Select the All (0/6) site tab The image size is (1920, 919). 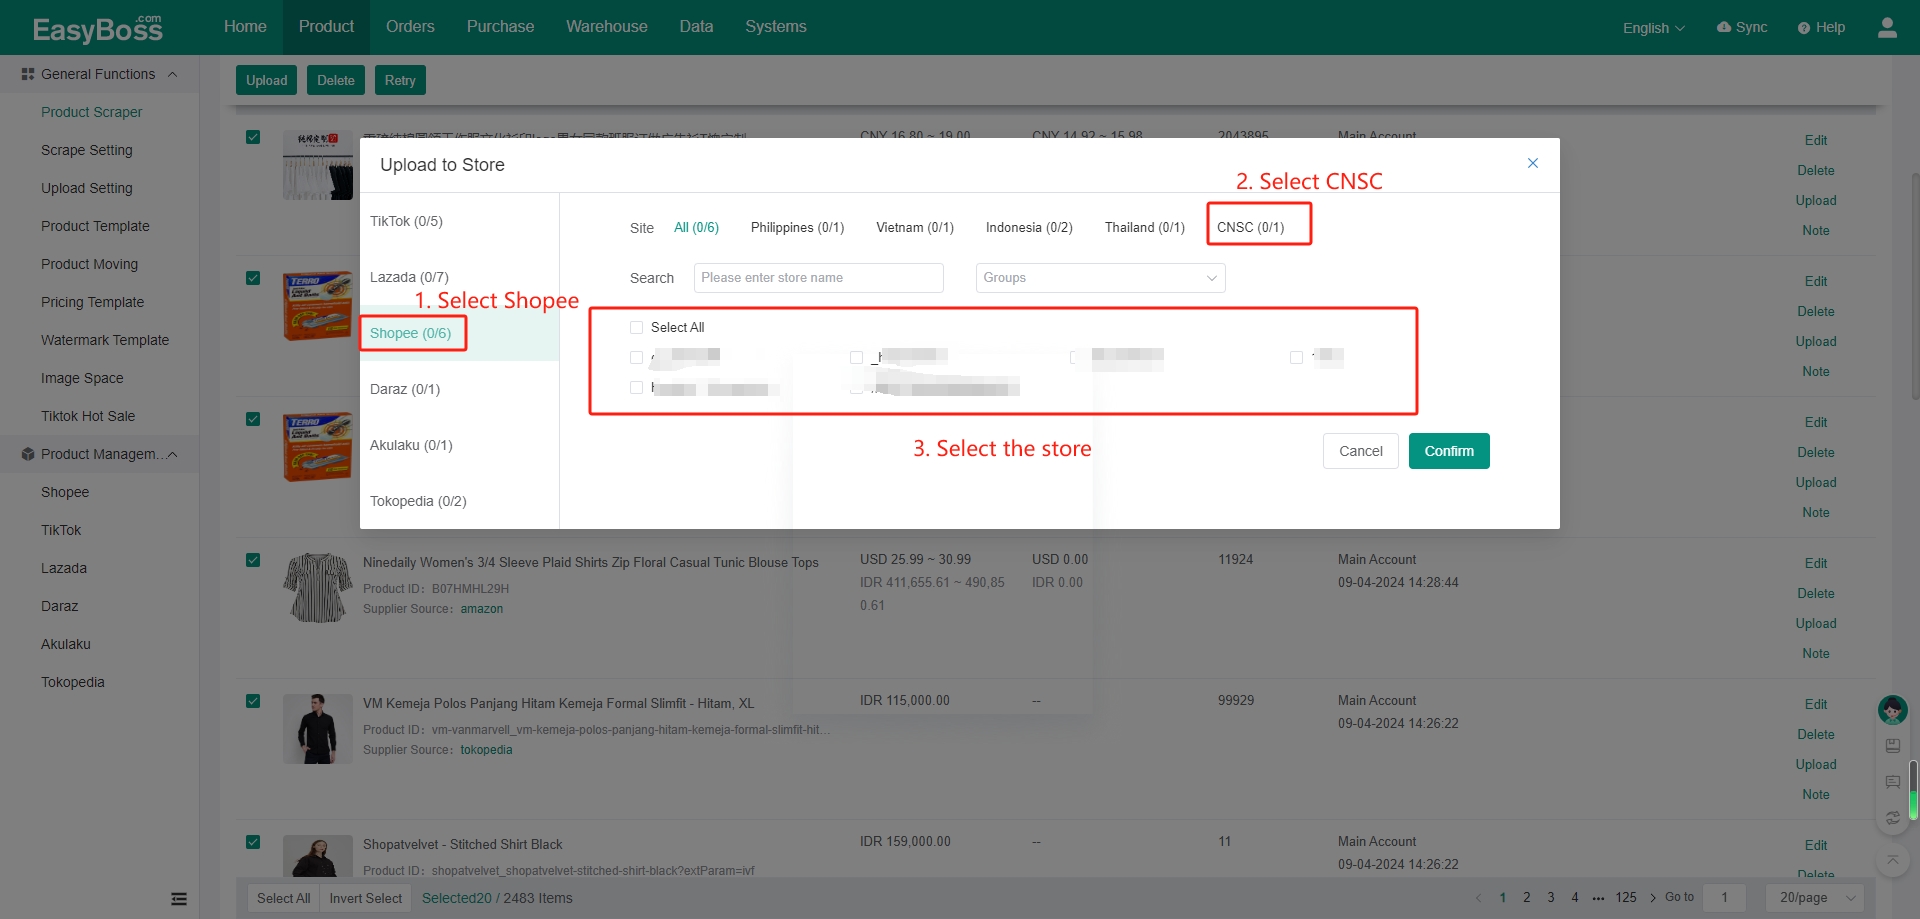(x=696, y=227)
